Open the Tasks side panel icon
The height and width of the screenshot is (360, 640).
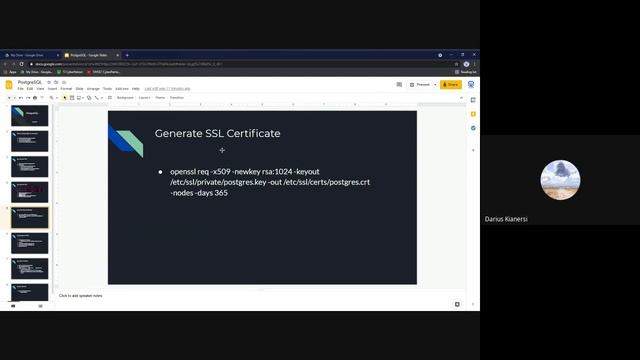coord(473,128)
